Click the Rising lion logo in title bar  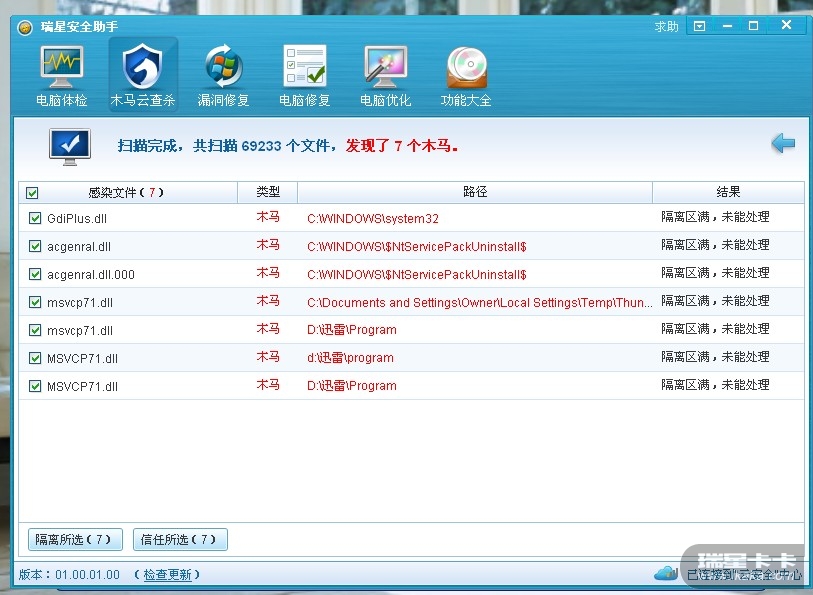(24, 27)
